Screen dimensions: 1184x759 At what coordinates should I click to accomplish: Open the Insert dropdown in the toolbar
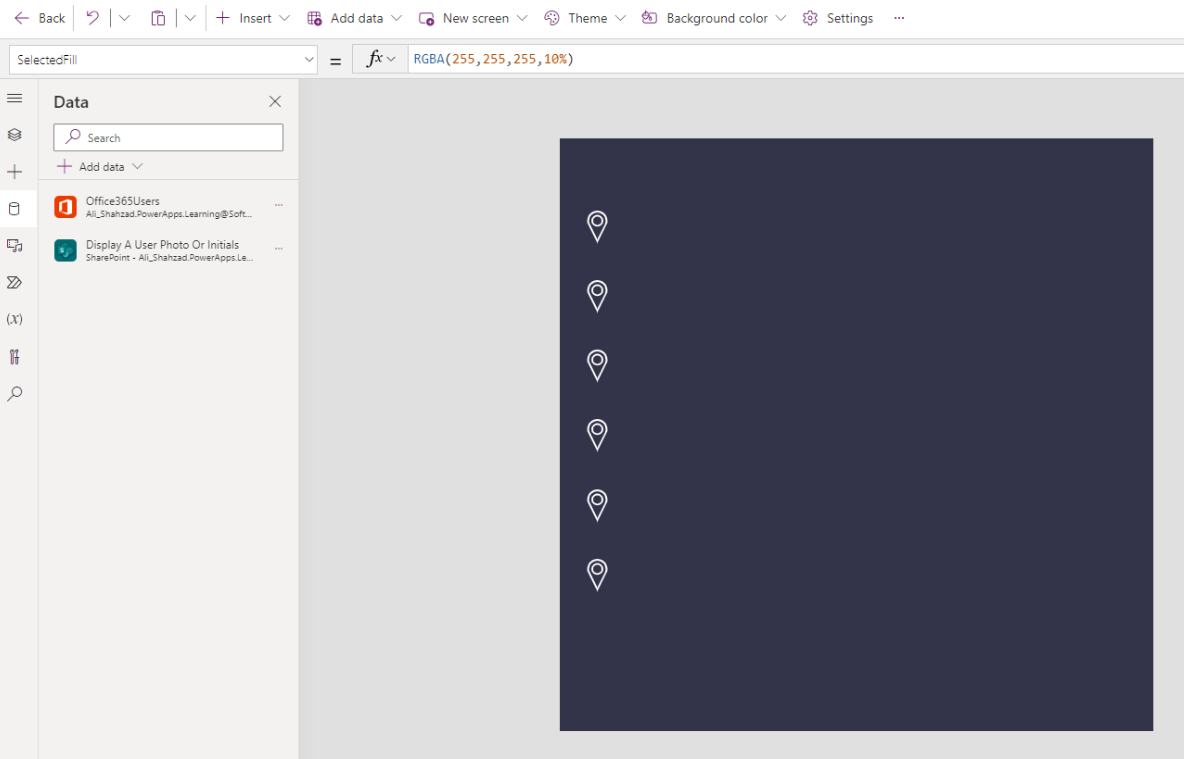(x=253, y=17)
